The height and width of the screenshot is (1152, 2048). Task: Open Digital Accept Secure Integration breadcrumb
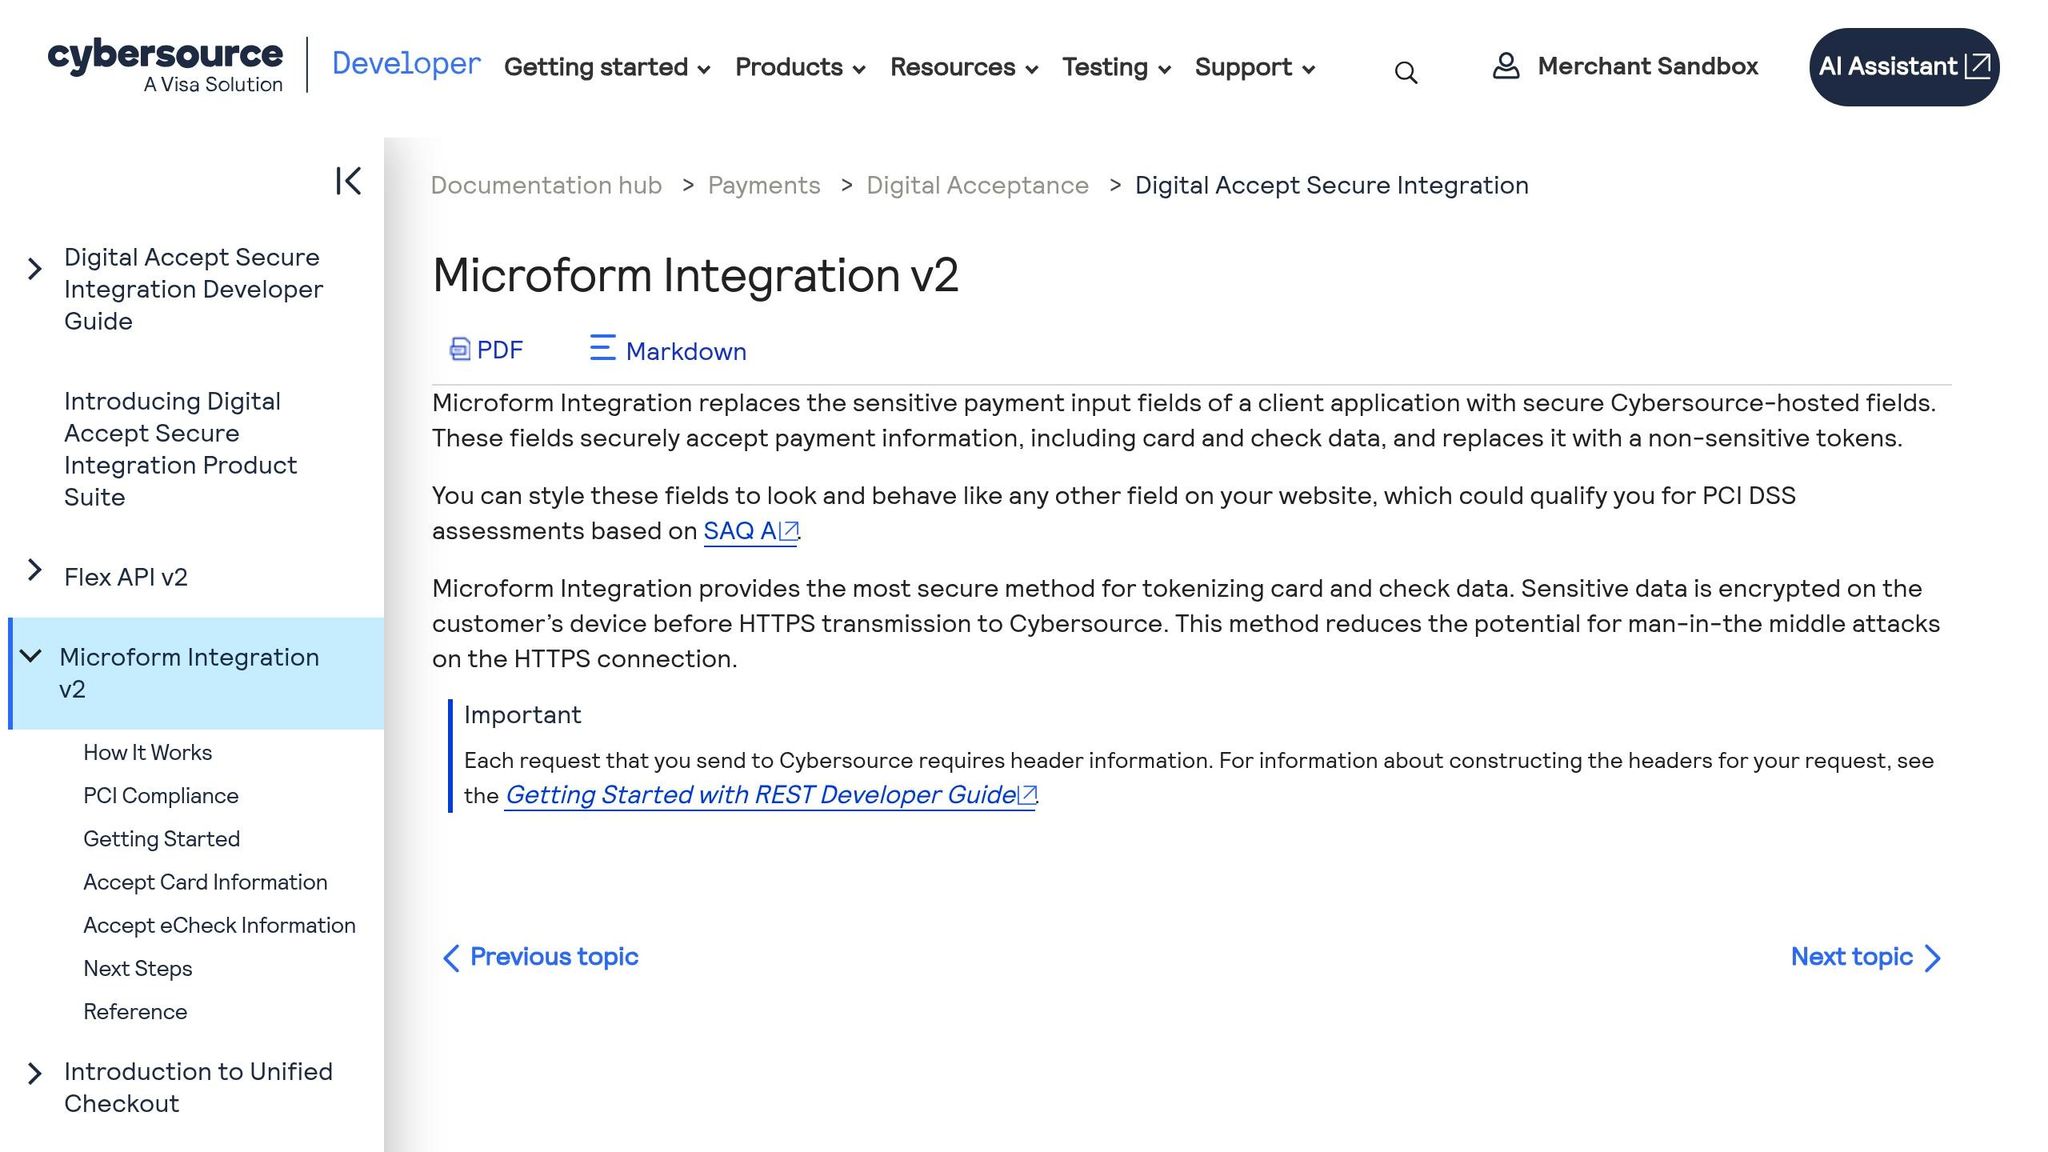pyautogui.click(x=1332, y=185)
